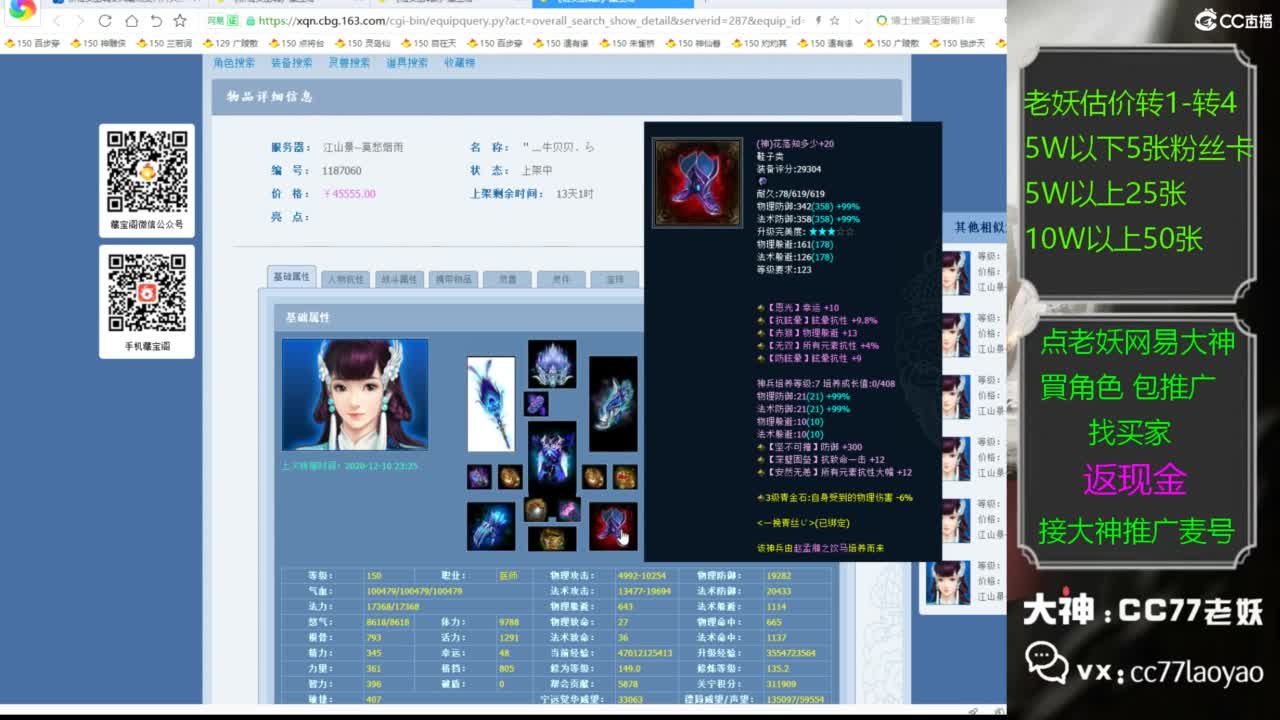The width and height of the screenshot is (1280, 720).
Task: Select the small purple item below the helmet
Action: pos(536,404)
